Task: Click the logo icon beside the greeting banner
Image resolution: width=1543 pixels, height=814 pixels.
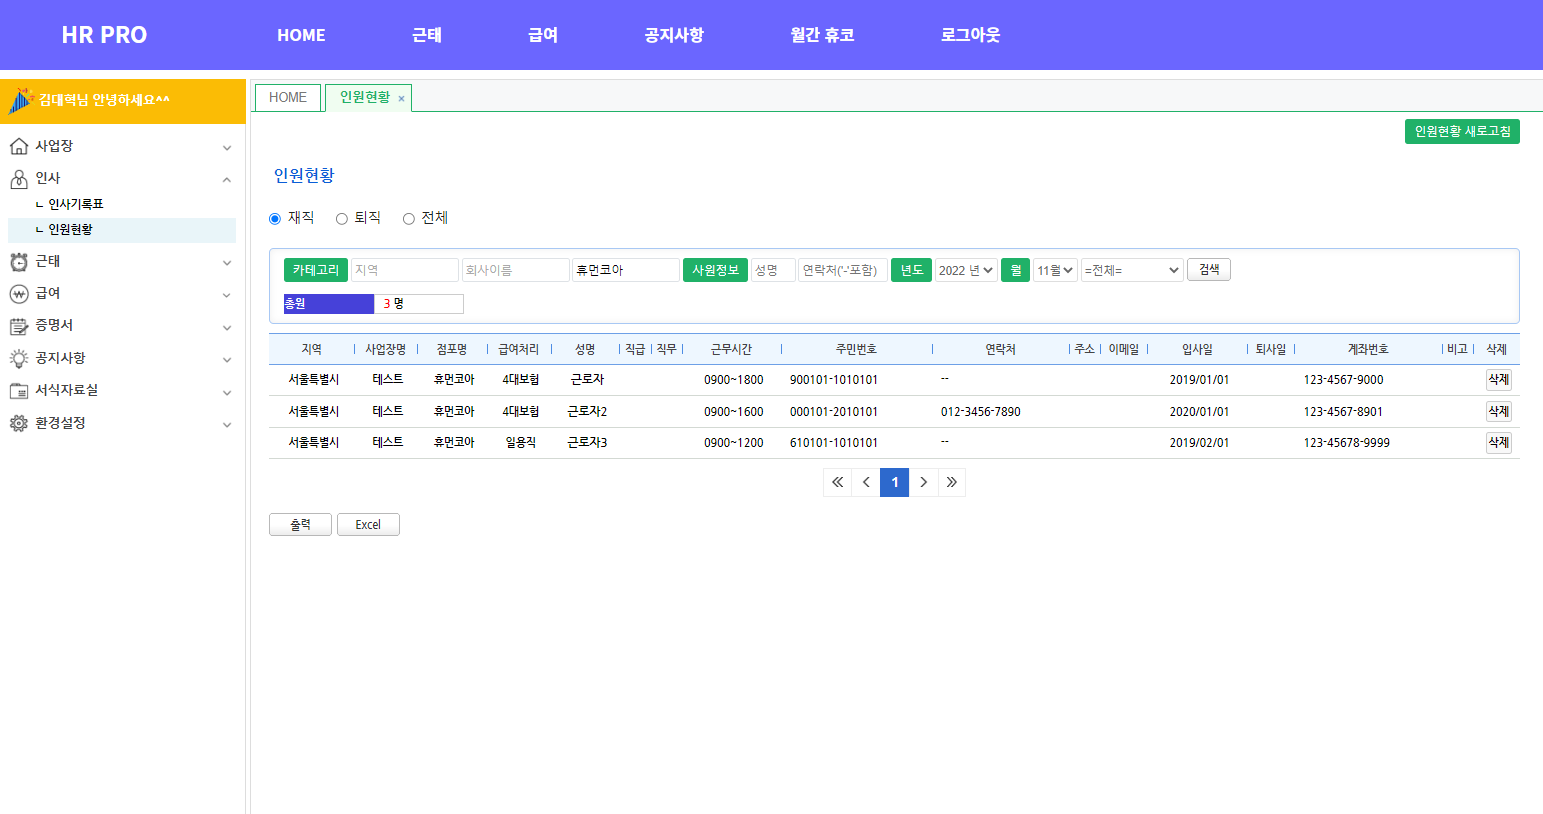Action: tap(21, 101)
